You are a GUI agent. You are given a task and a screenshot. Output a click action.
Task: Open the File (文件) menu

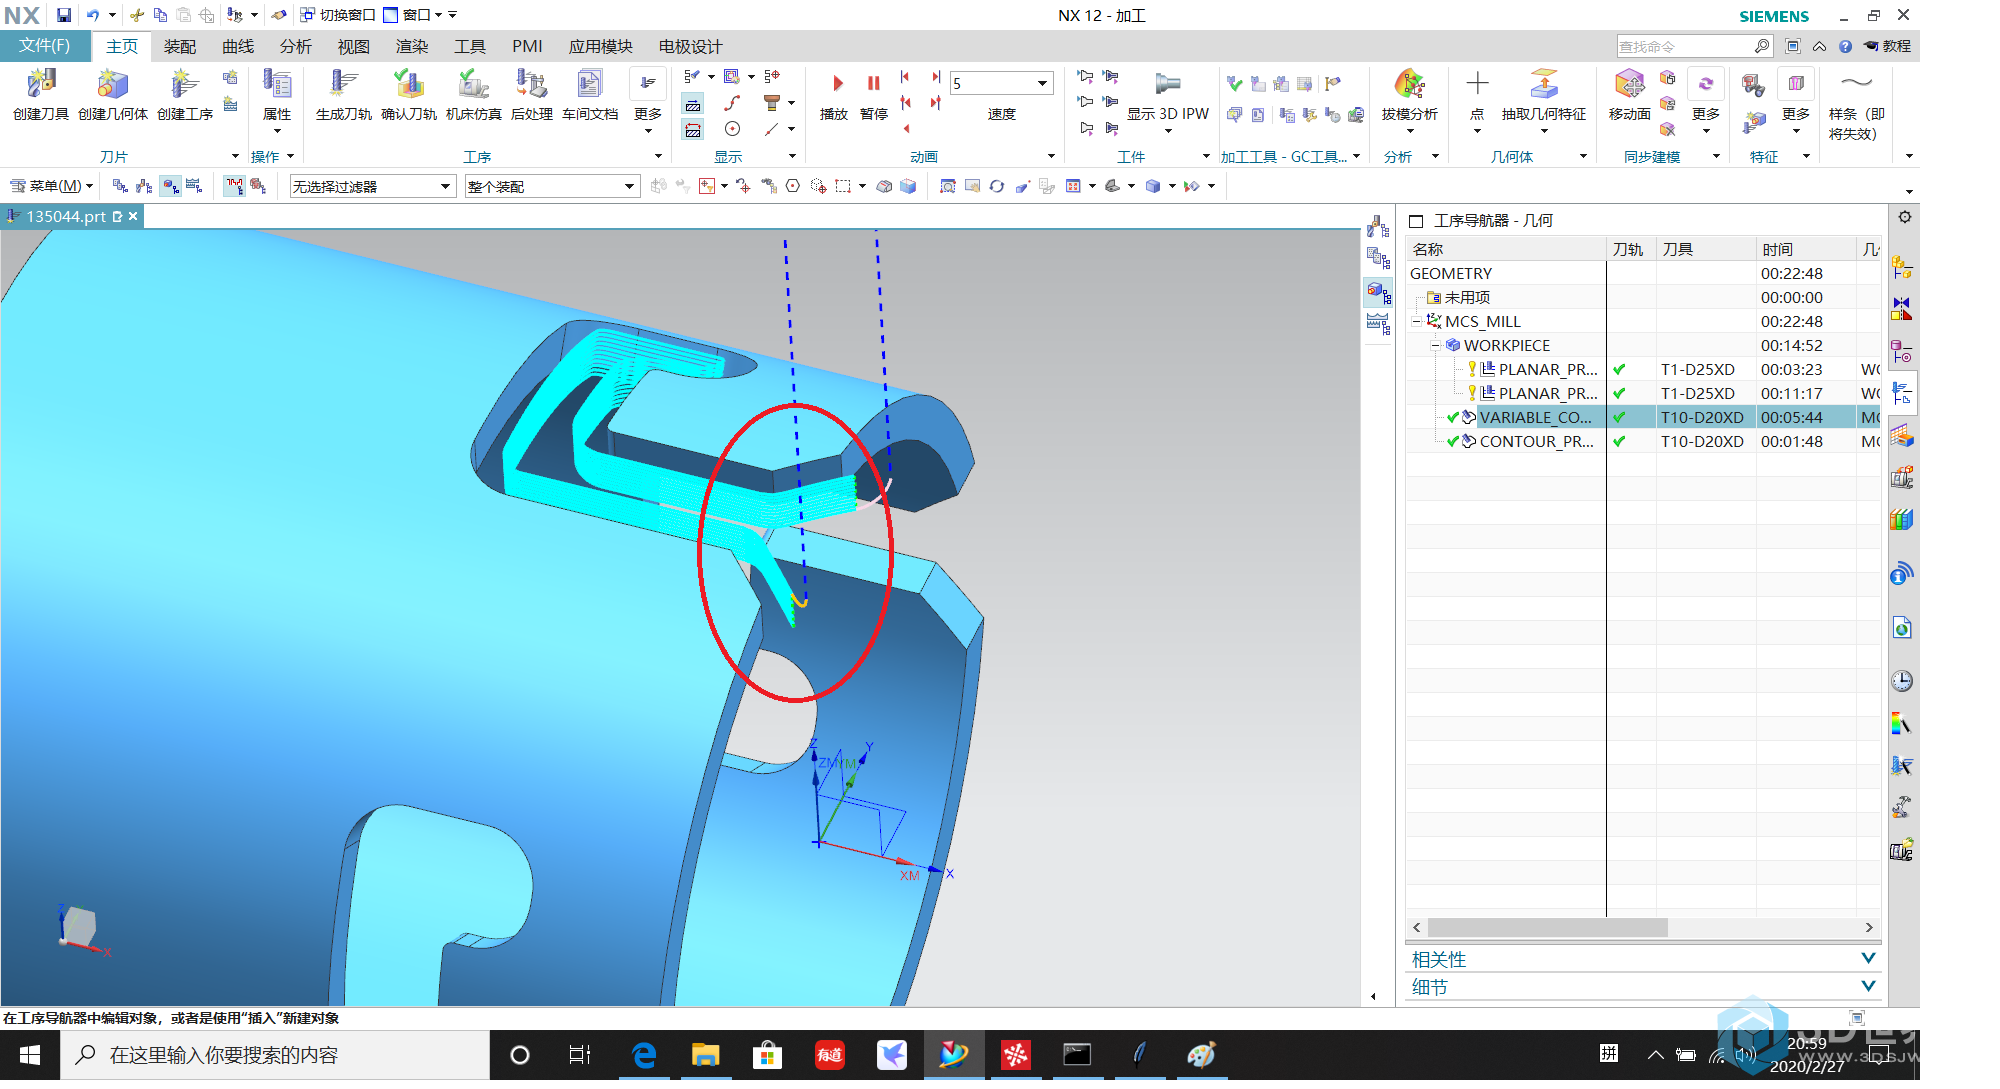click(x=45, y=46)
